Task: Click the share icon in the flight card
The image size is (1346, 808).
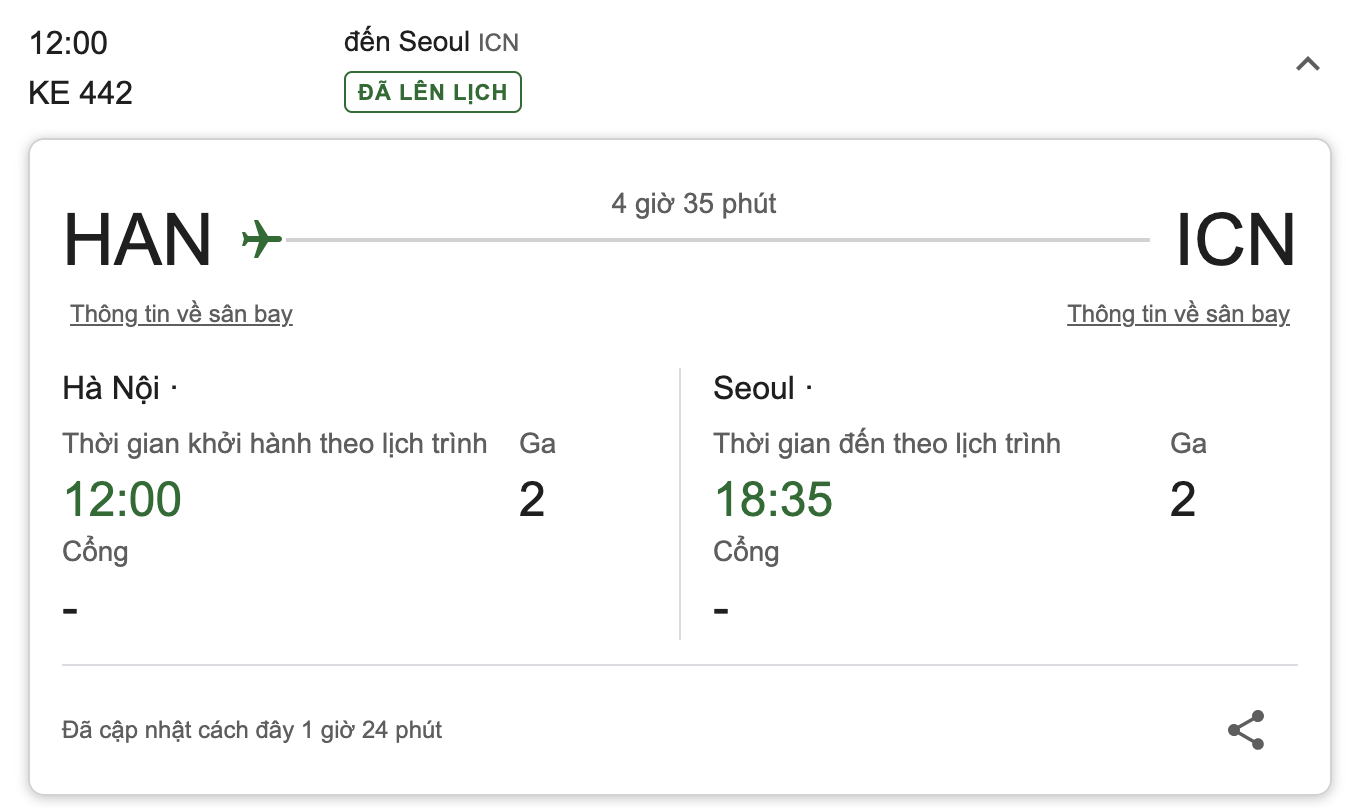Action: point(1246,730)
